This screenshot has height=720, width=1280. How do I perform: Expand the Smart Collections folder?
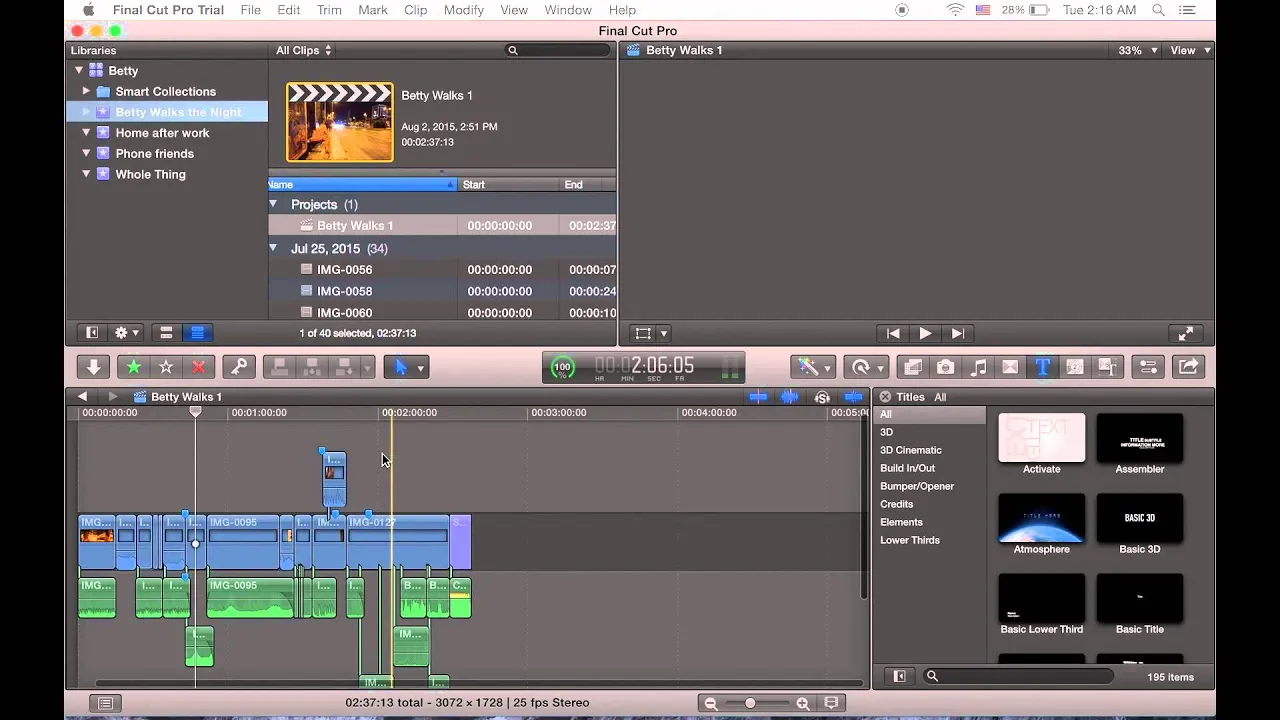[86, 91]
